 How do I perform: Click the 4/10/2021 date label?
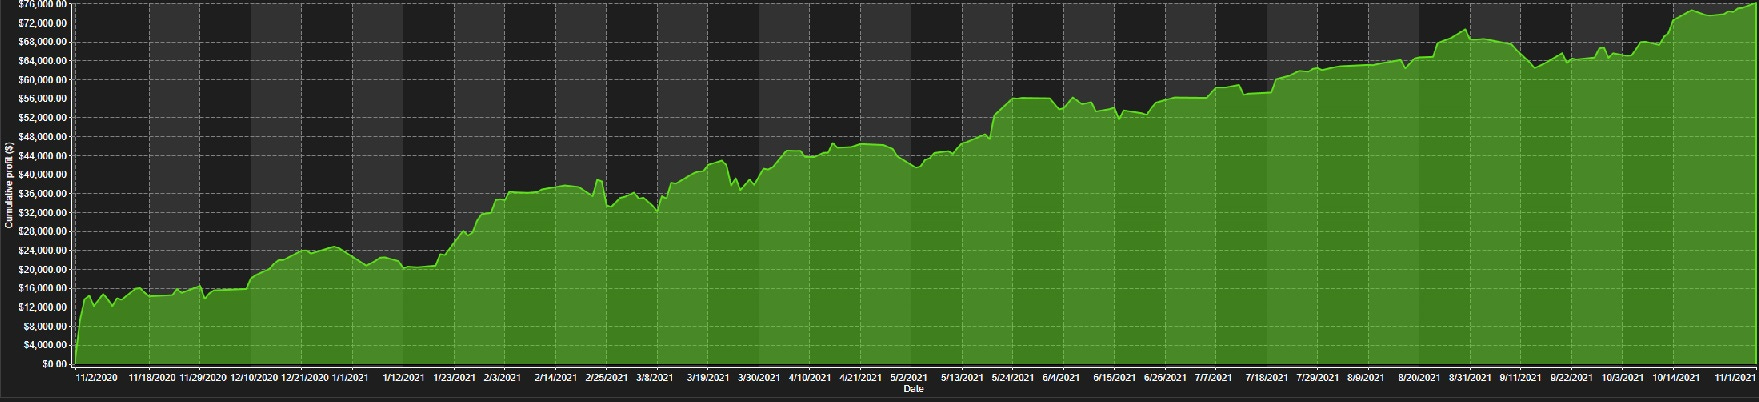point(809,379)
